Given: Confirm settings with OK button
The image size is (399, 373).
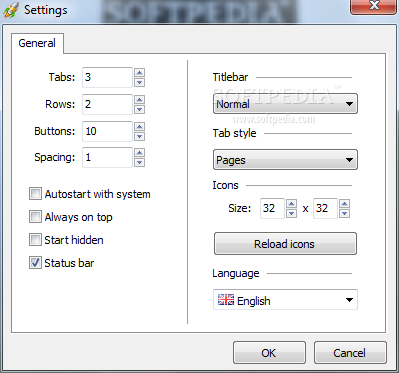Looking at the screenshot, I should tap(269, 353).
